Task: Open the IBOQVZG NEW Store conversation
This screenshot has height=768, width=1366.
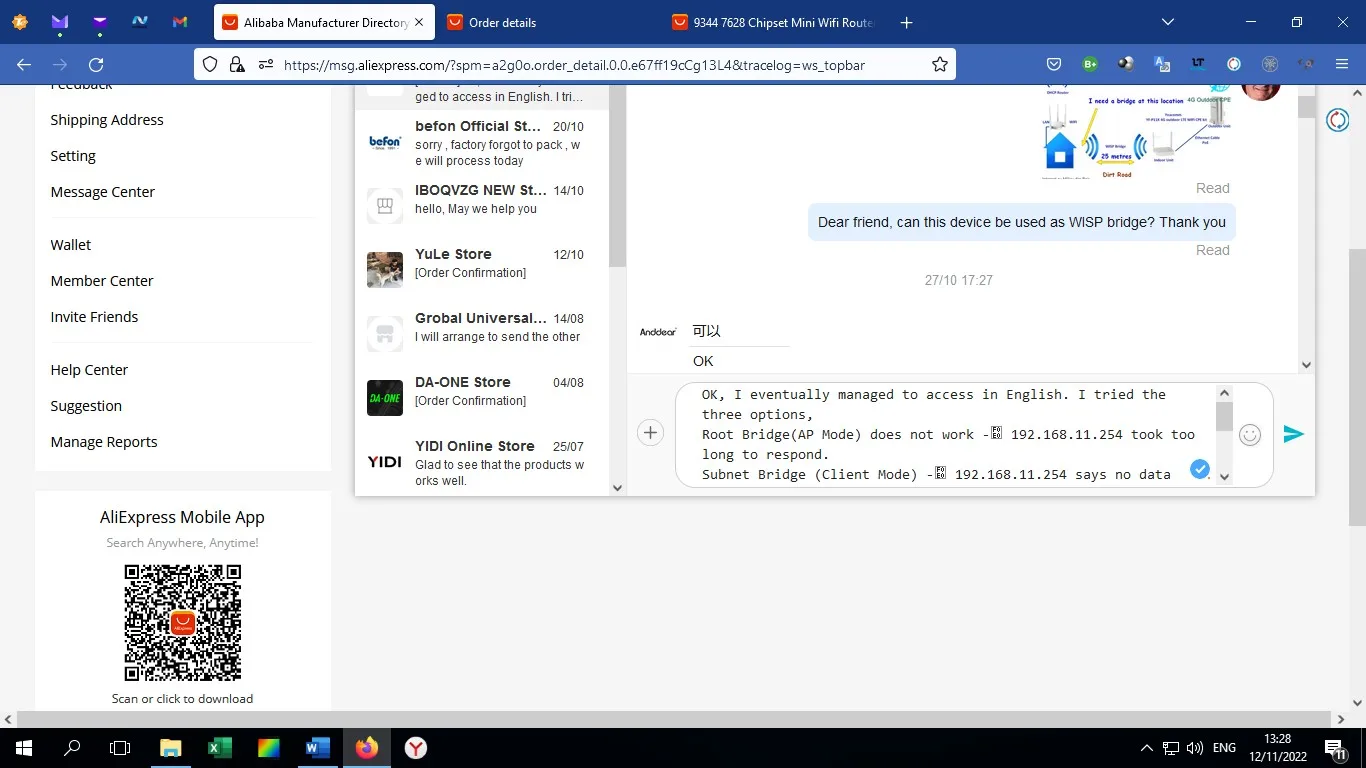Action: (482, 206)
